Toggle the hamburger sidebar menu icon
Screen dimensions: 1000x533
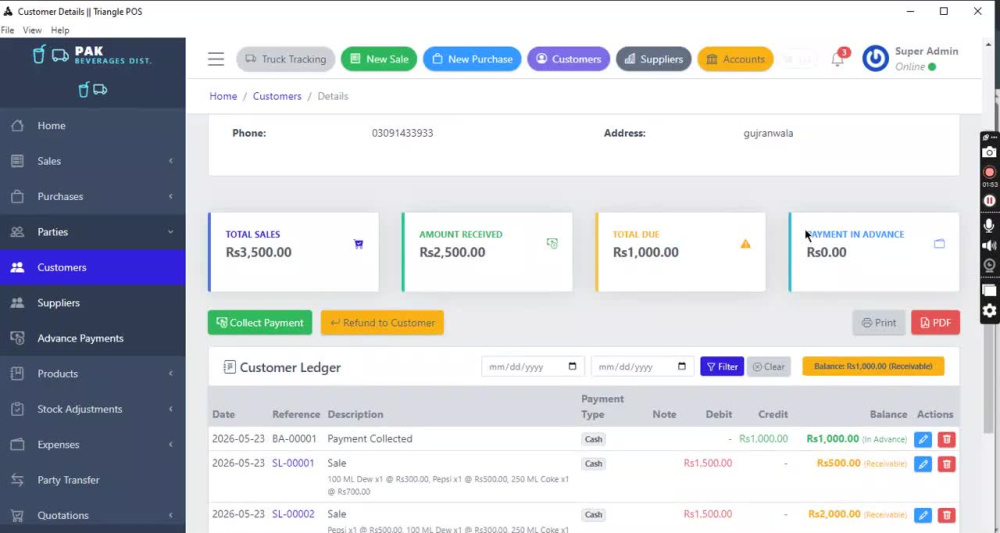tap(216, 59)
